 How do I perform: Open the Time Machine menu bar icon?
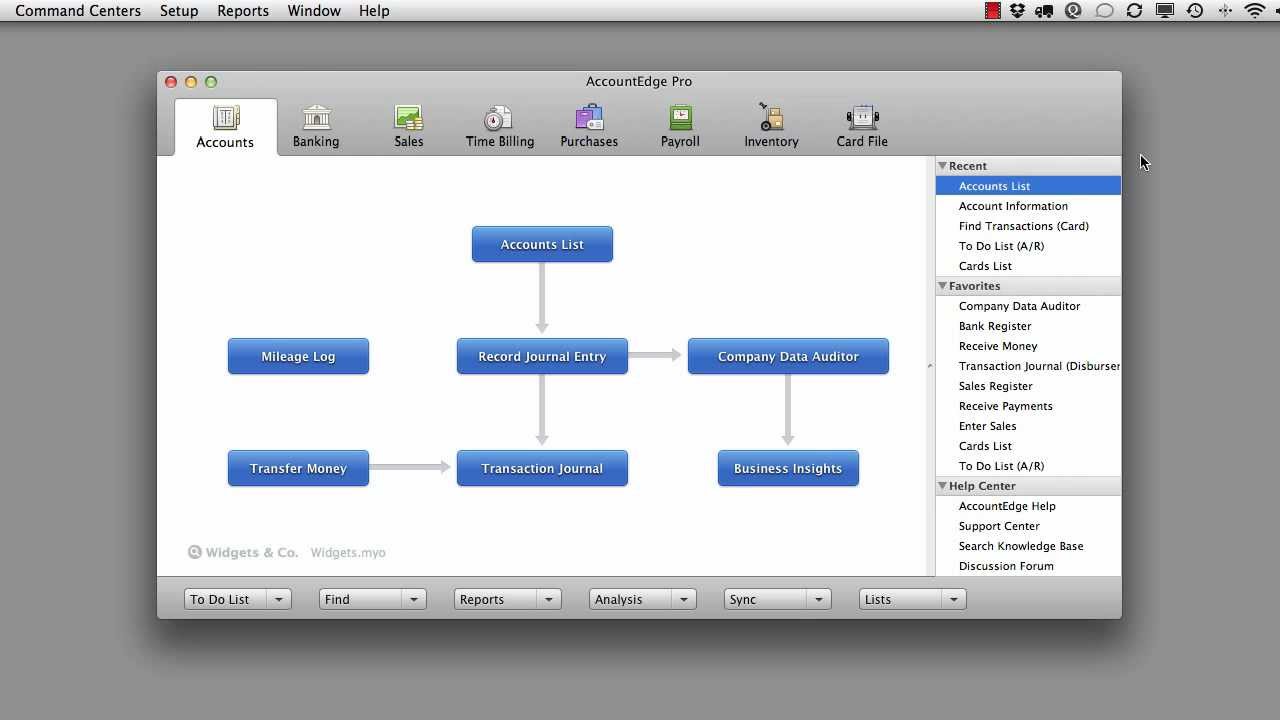tap(1195, 11)
